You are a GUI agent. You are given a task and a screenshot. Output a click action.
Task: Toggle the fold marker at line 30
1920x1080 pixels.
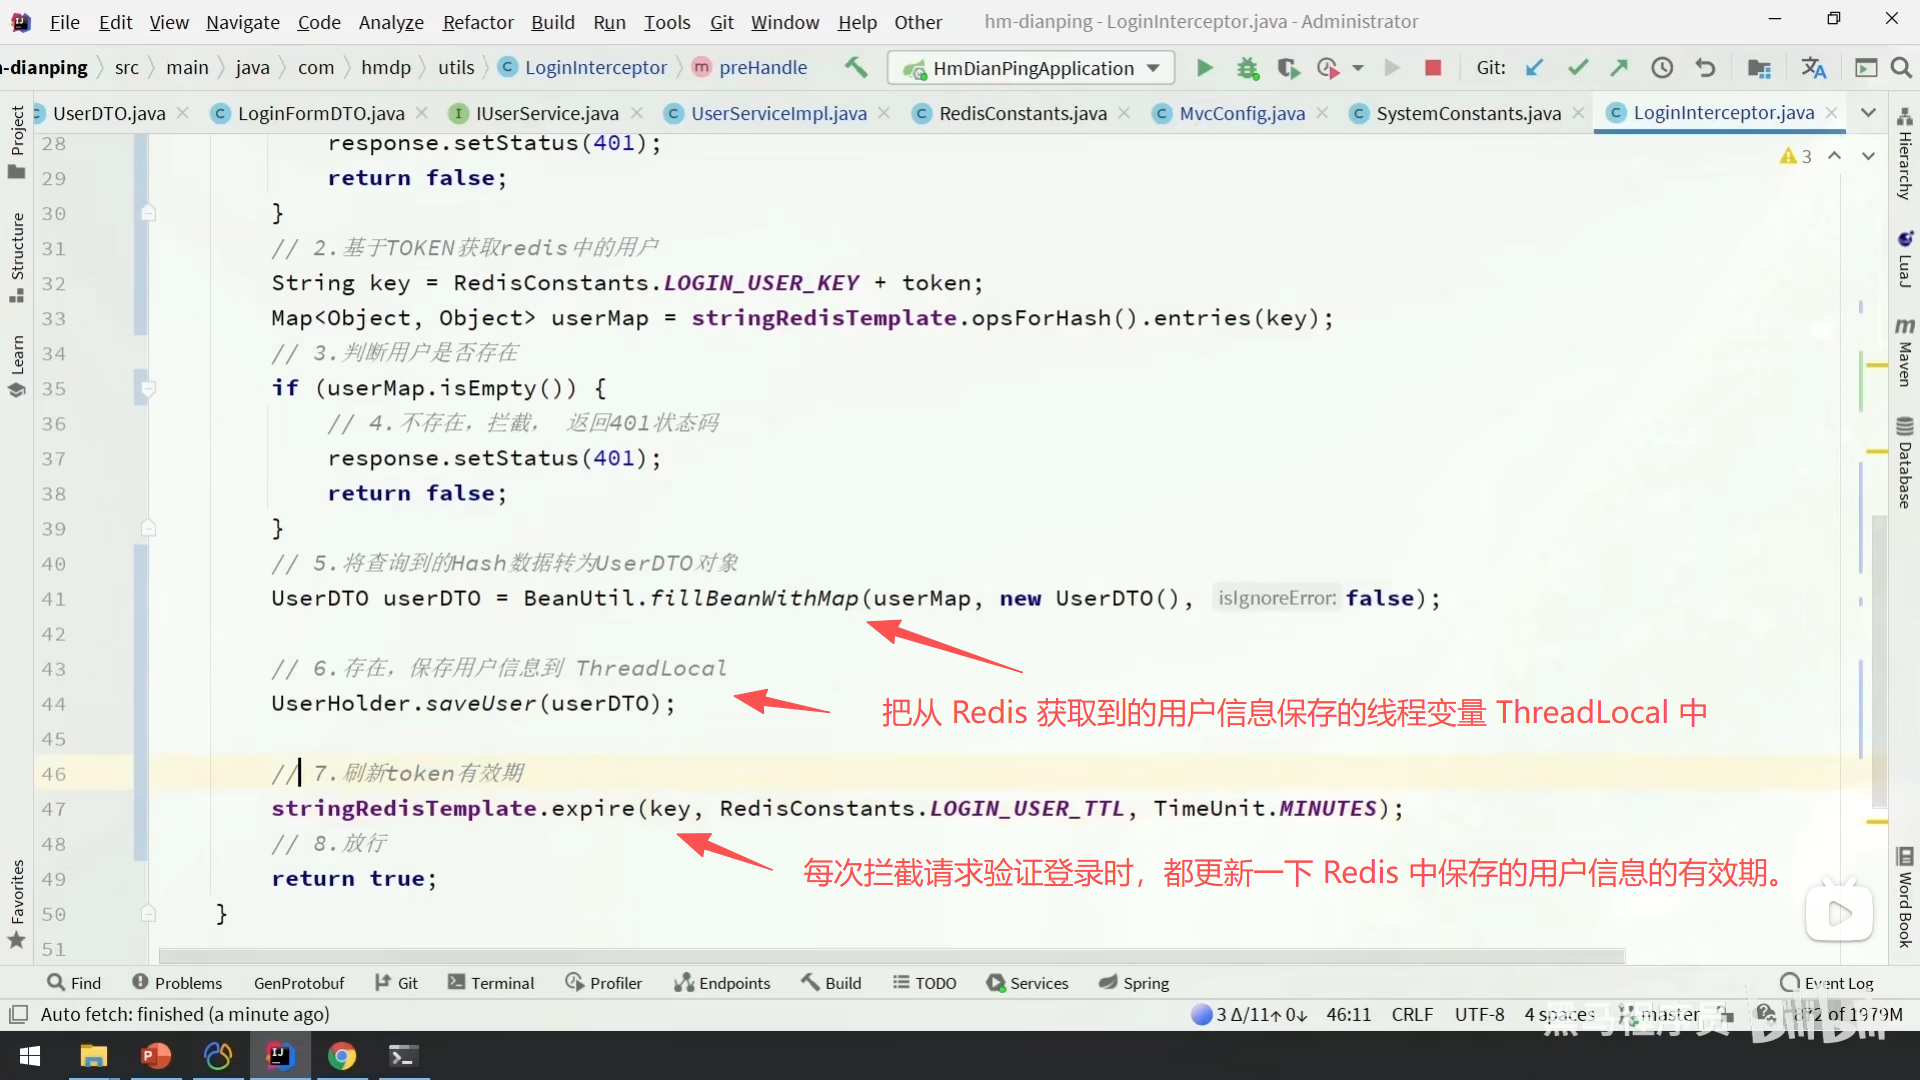point(148,213)
